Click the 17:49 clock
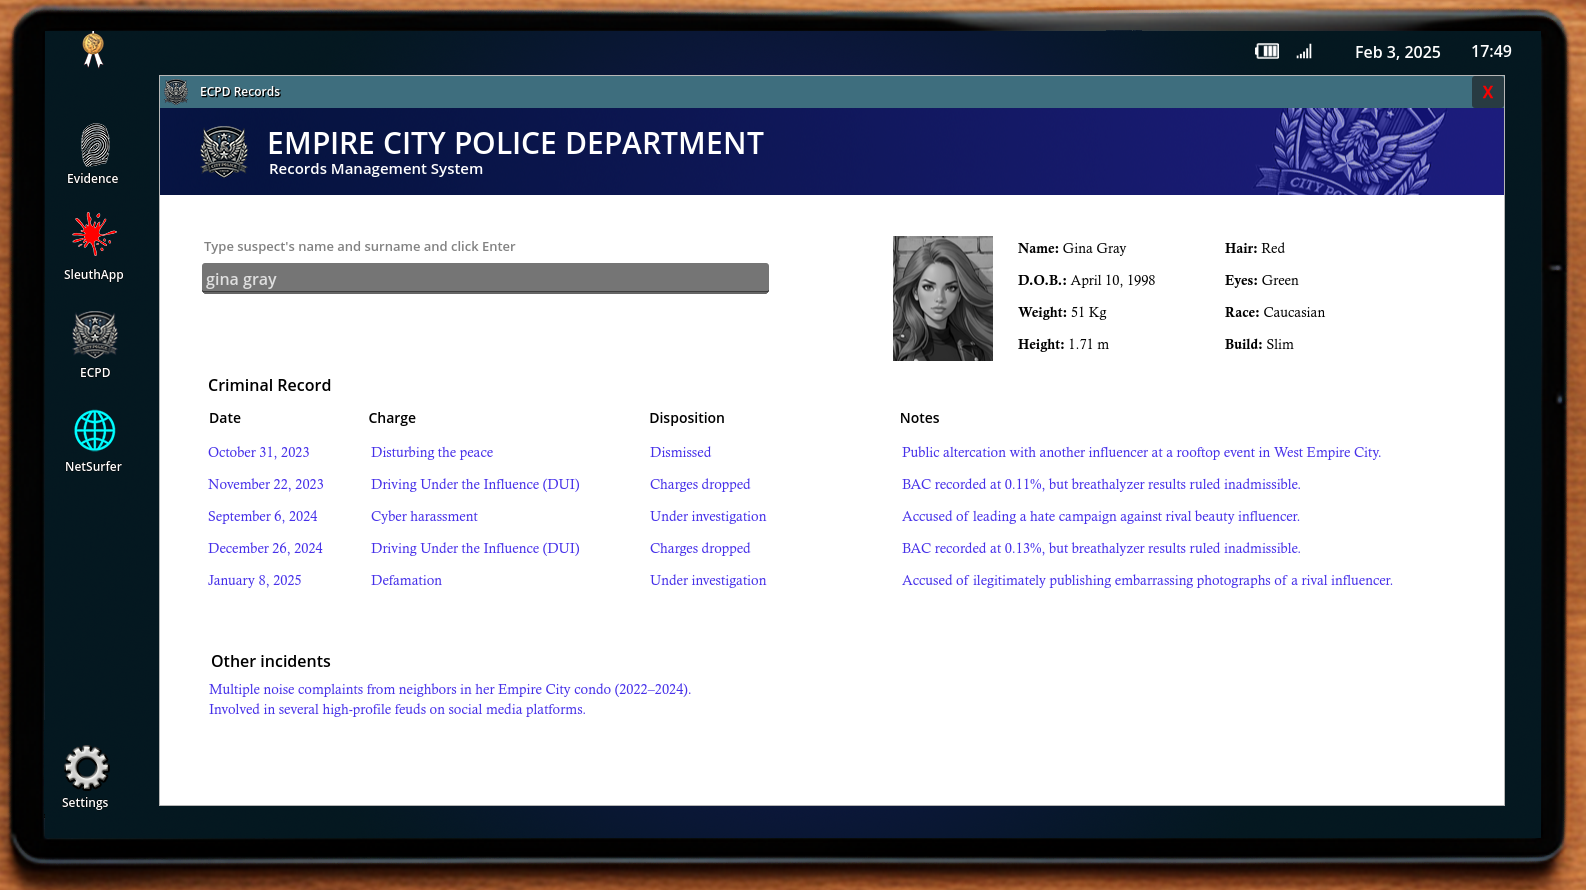1586x890 pixels. (1491, 51)
